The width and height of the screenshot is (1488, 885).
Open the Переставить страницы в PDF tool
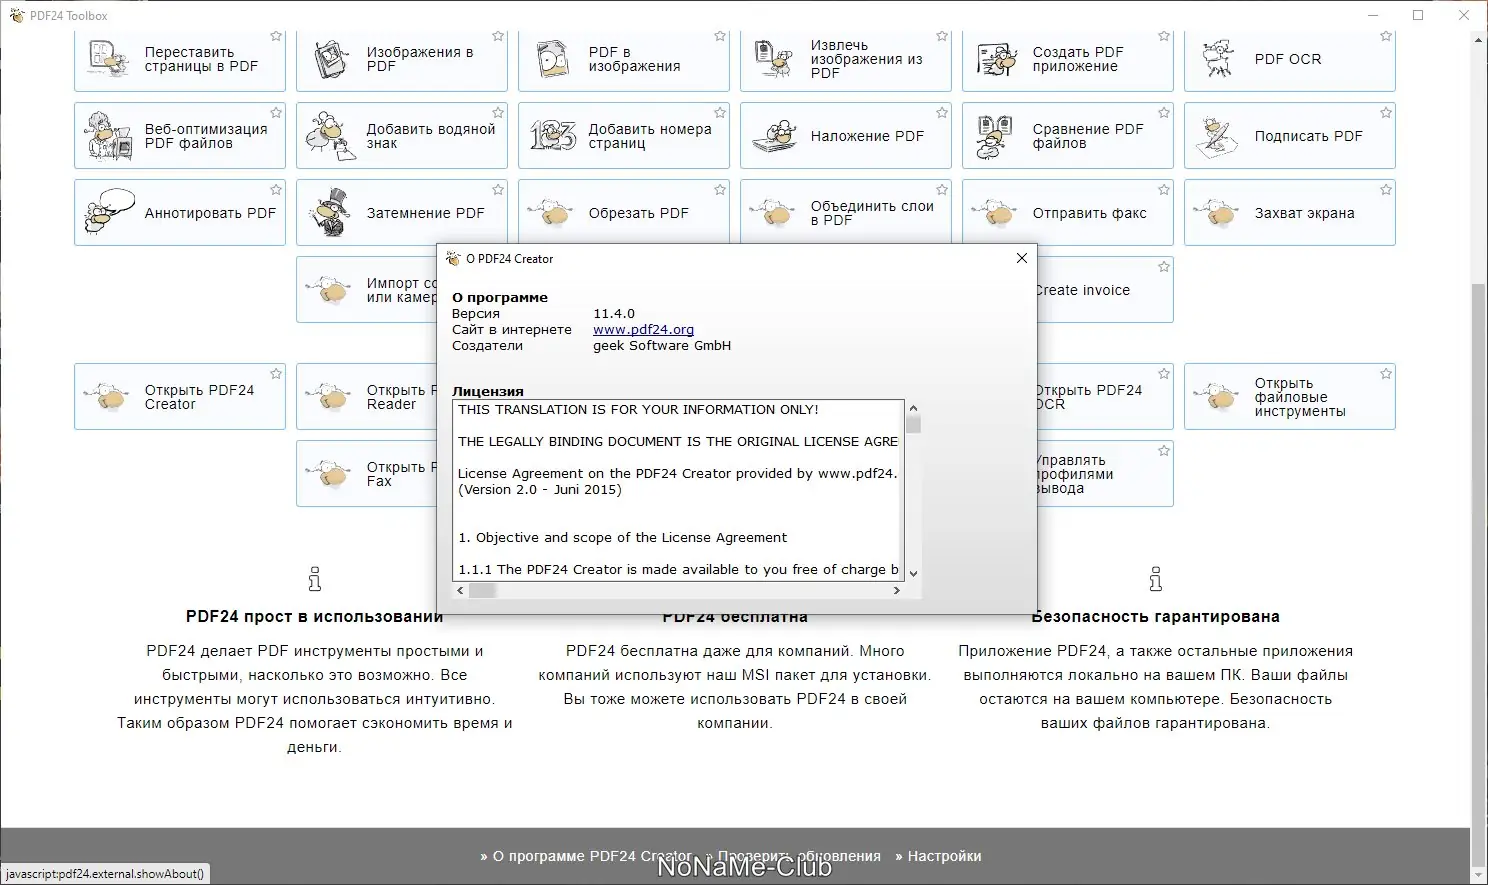(x=180, y=59)
